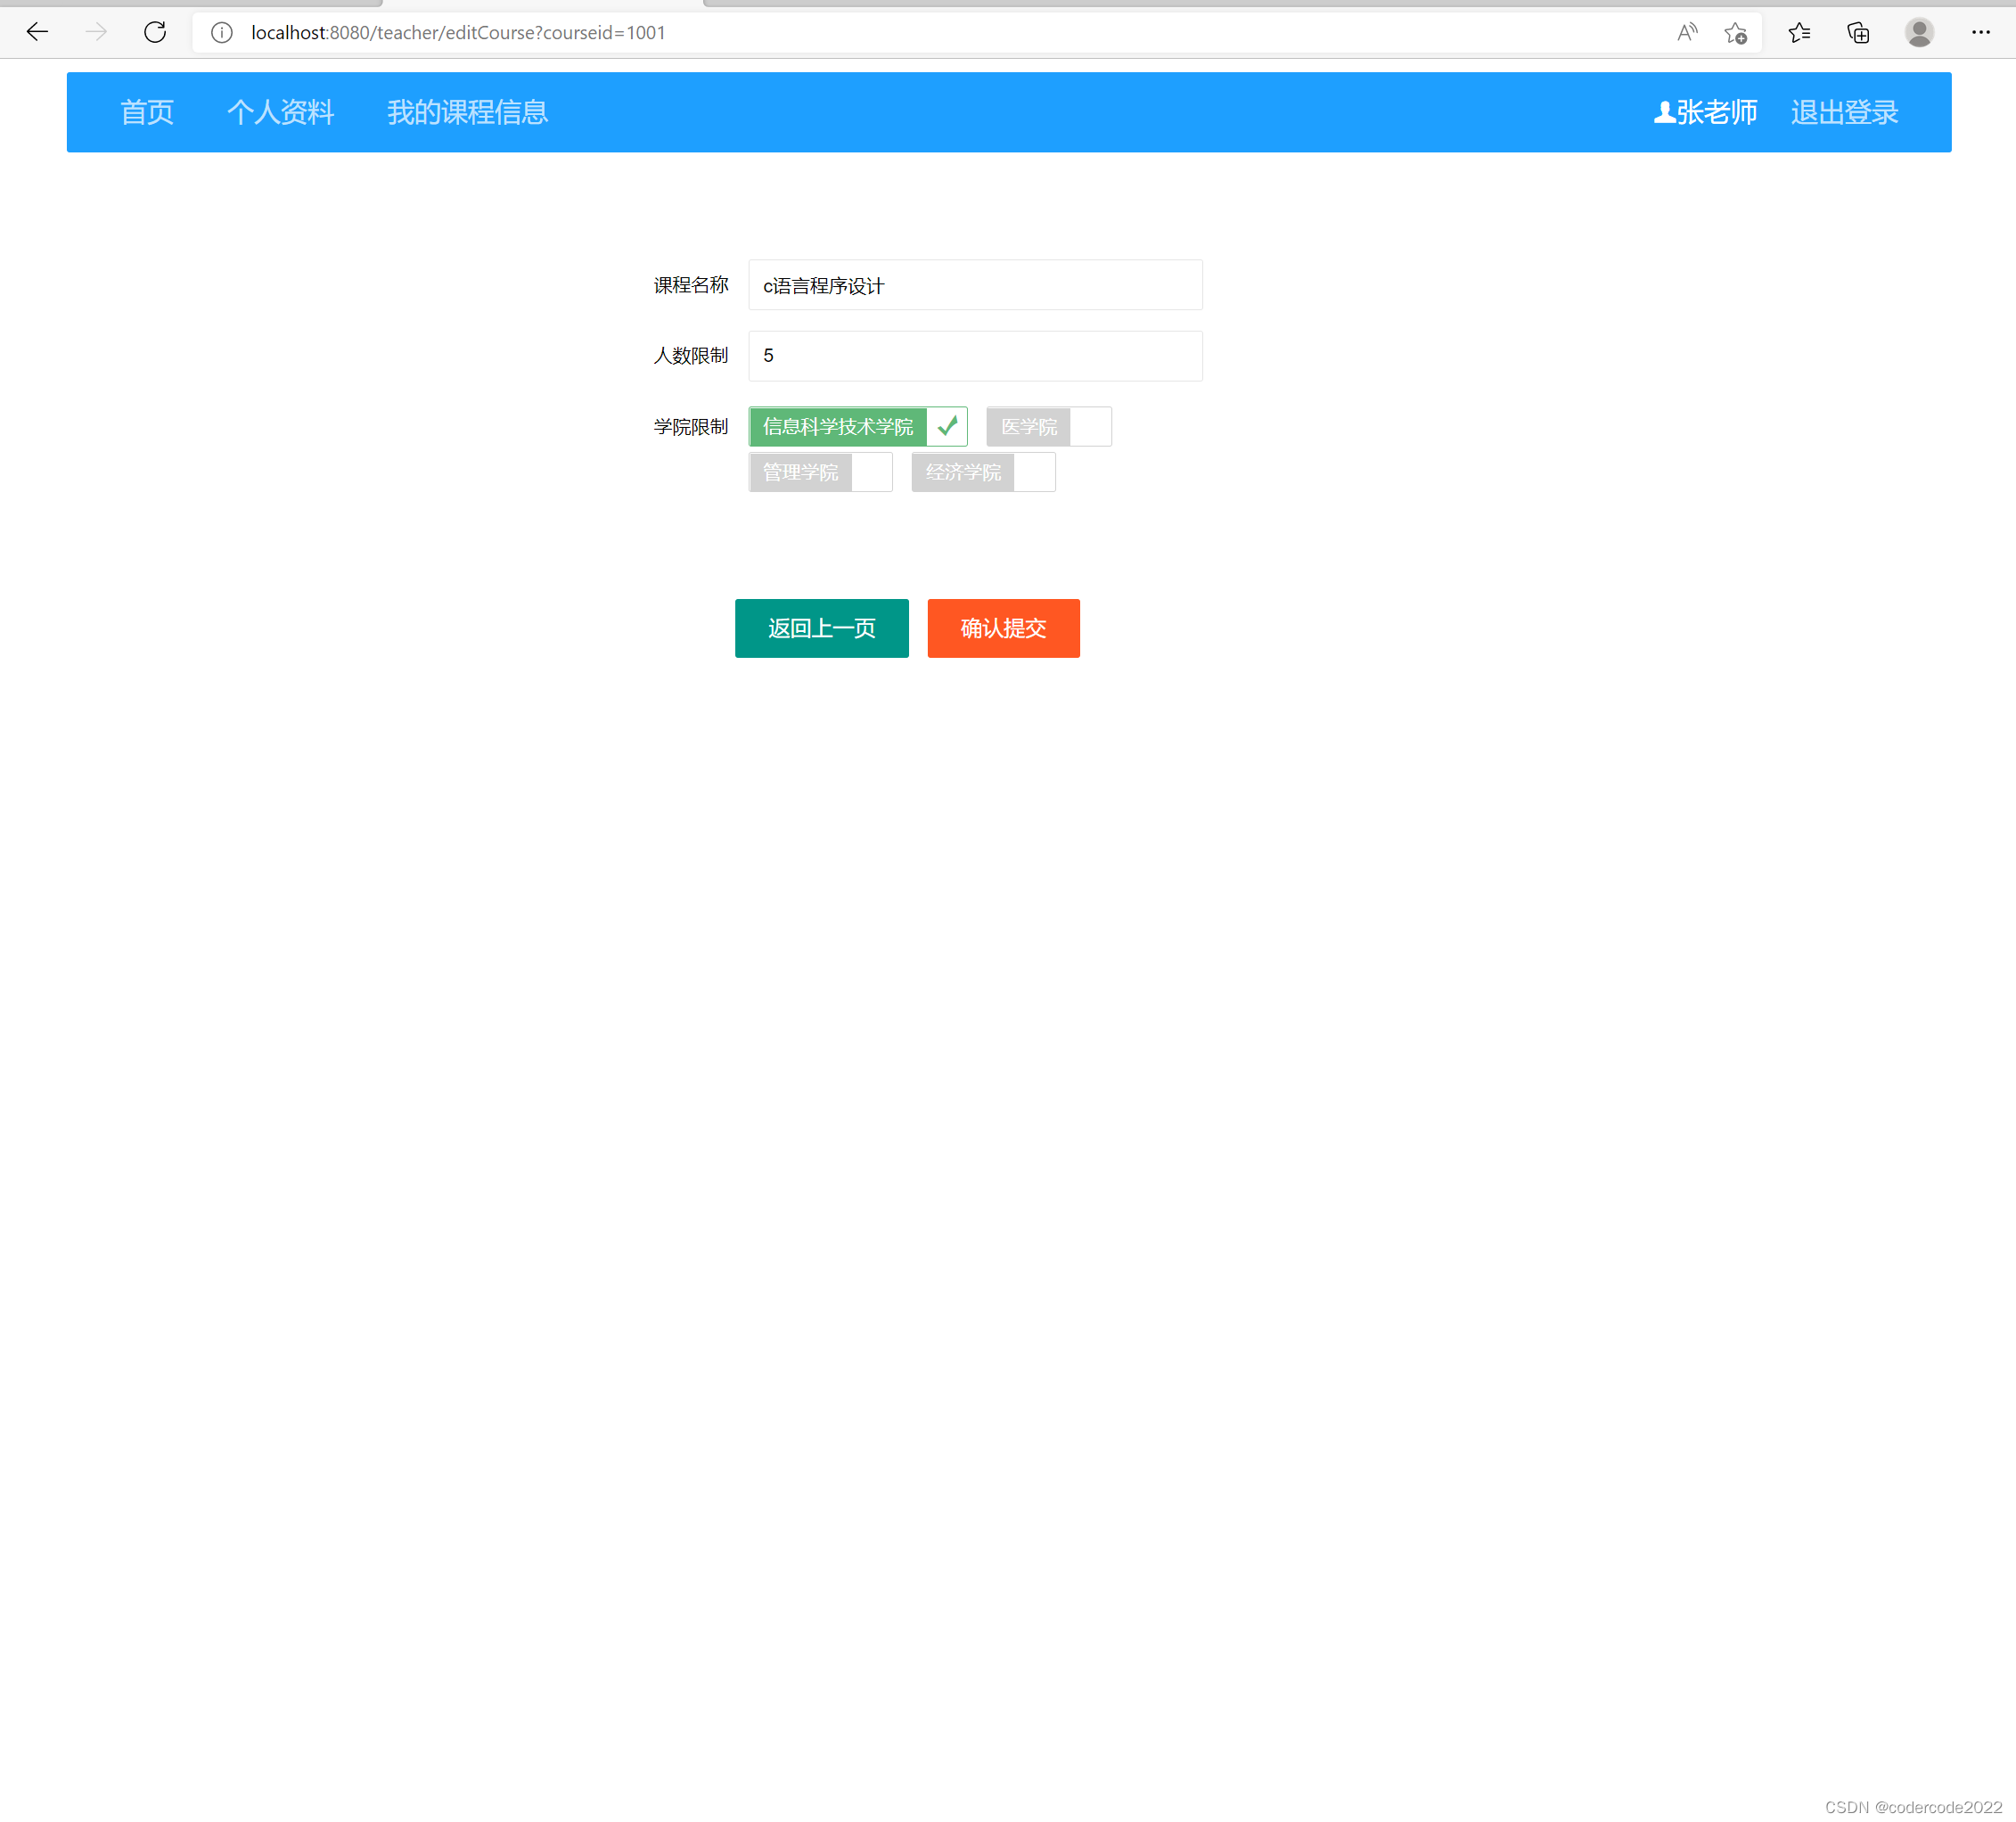Click the 返回上一页 button

(821, 628)
